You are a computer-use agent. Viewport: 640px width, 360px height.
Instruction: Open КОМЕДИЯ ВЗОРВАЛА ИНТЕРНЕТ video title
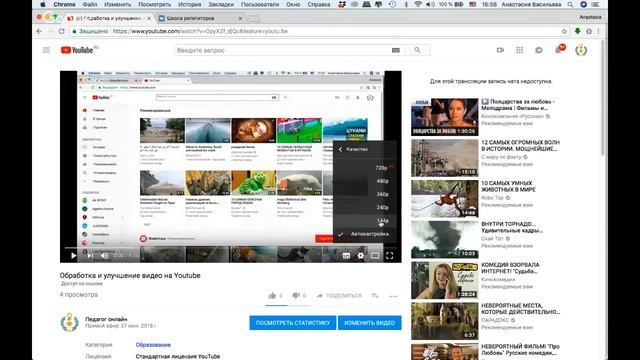tap(510, 268)
